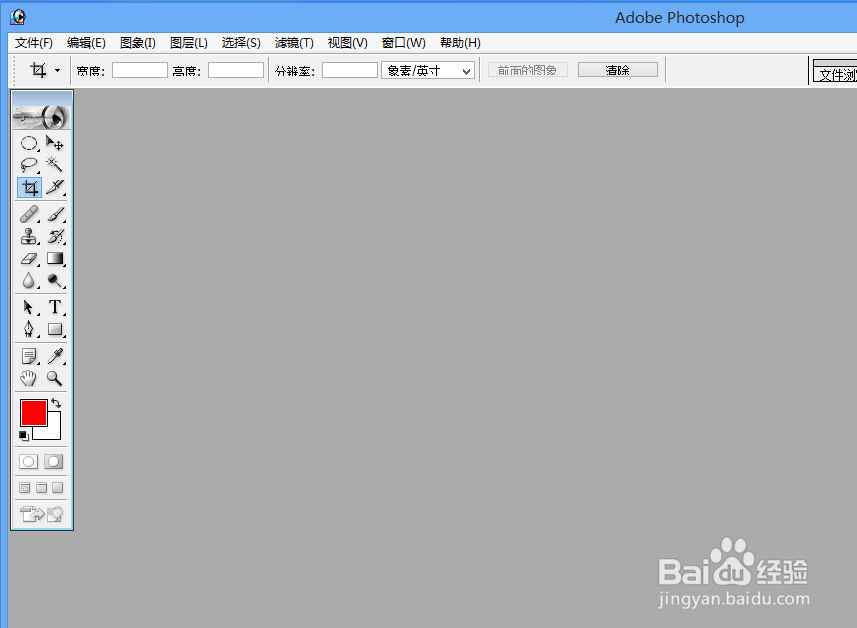
Task: Click the 高度 input field
Action: click(x=236, y=70)
